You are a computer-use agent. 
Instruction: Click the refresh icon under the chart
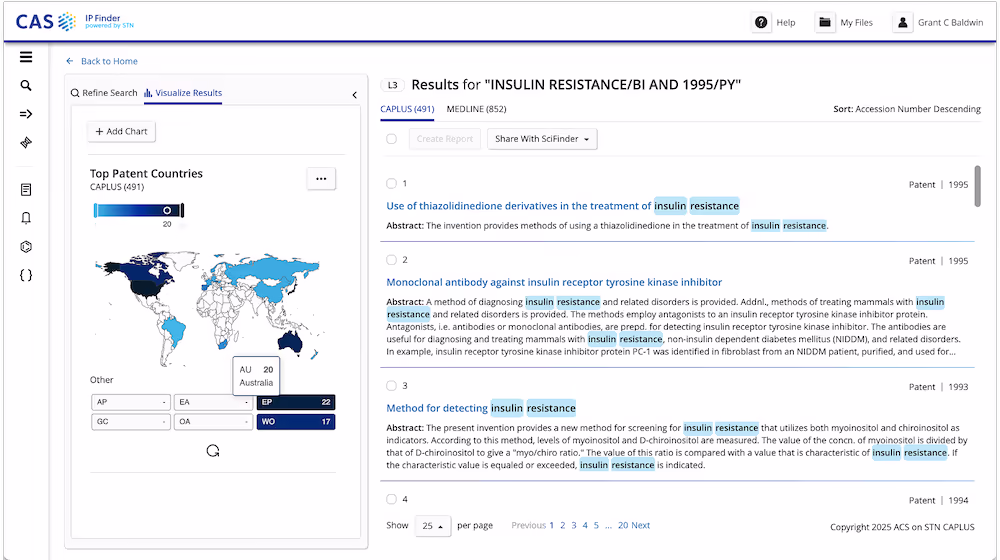click(x=213, y=451)
